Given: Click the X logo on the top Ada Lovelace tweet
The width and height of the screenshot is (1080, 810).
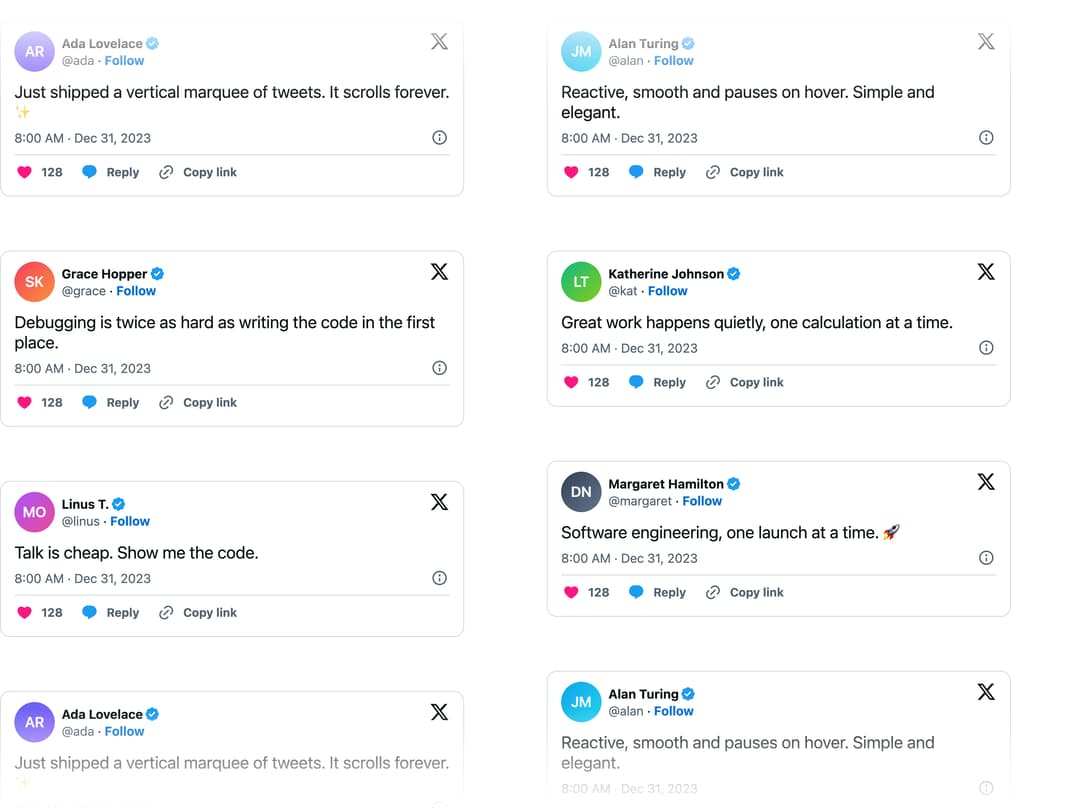Looking at the screenshot, I should (x=439, y=42).
